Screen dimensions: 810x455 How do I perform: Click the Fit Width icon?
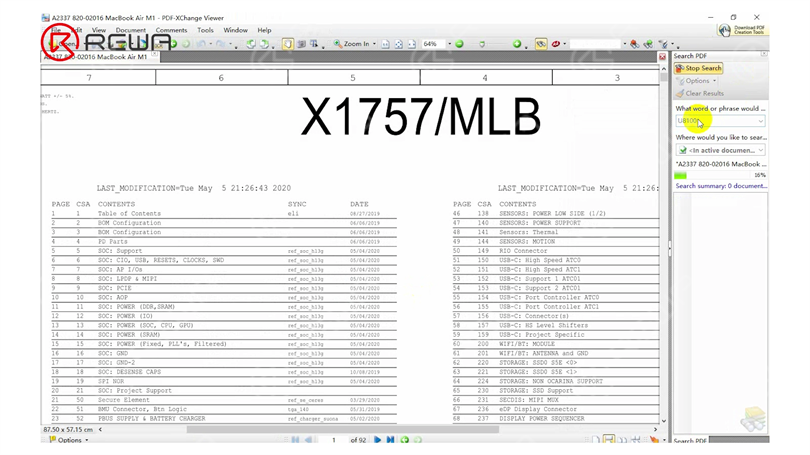[412, 44]
